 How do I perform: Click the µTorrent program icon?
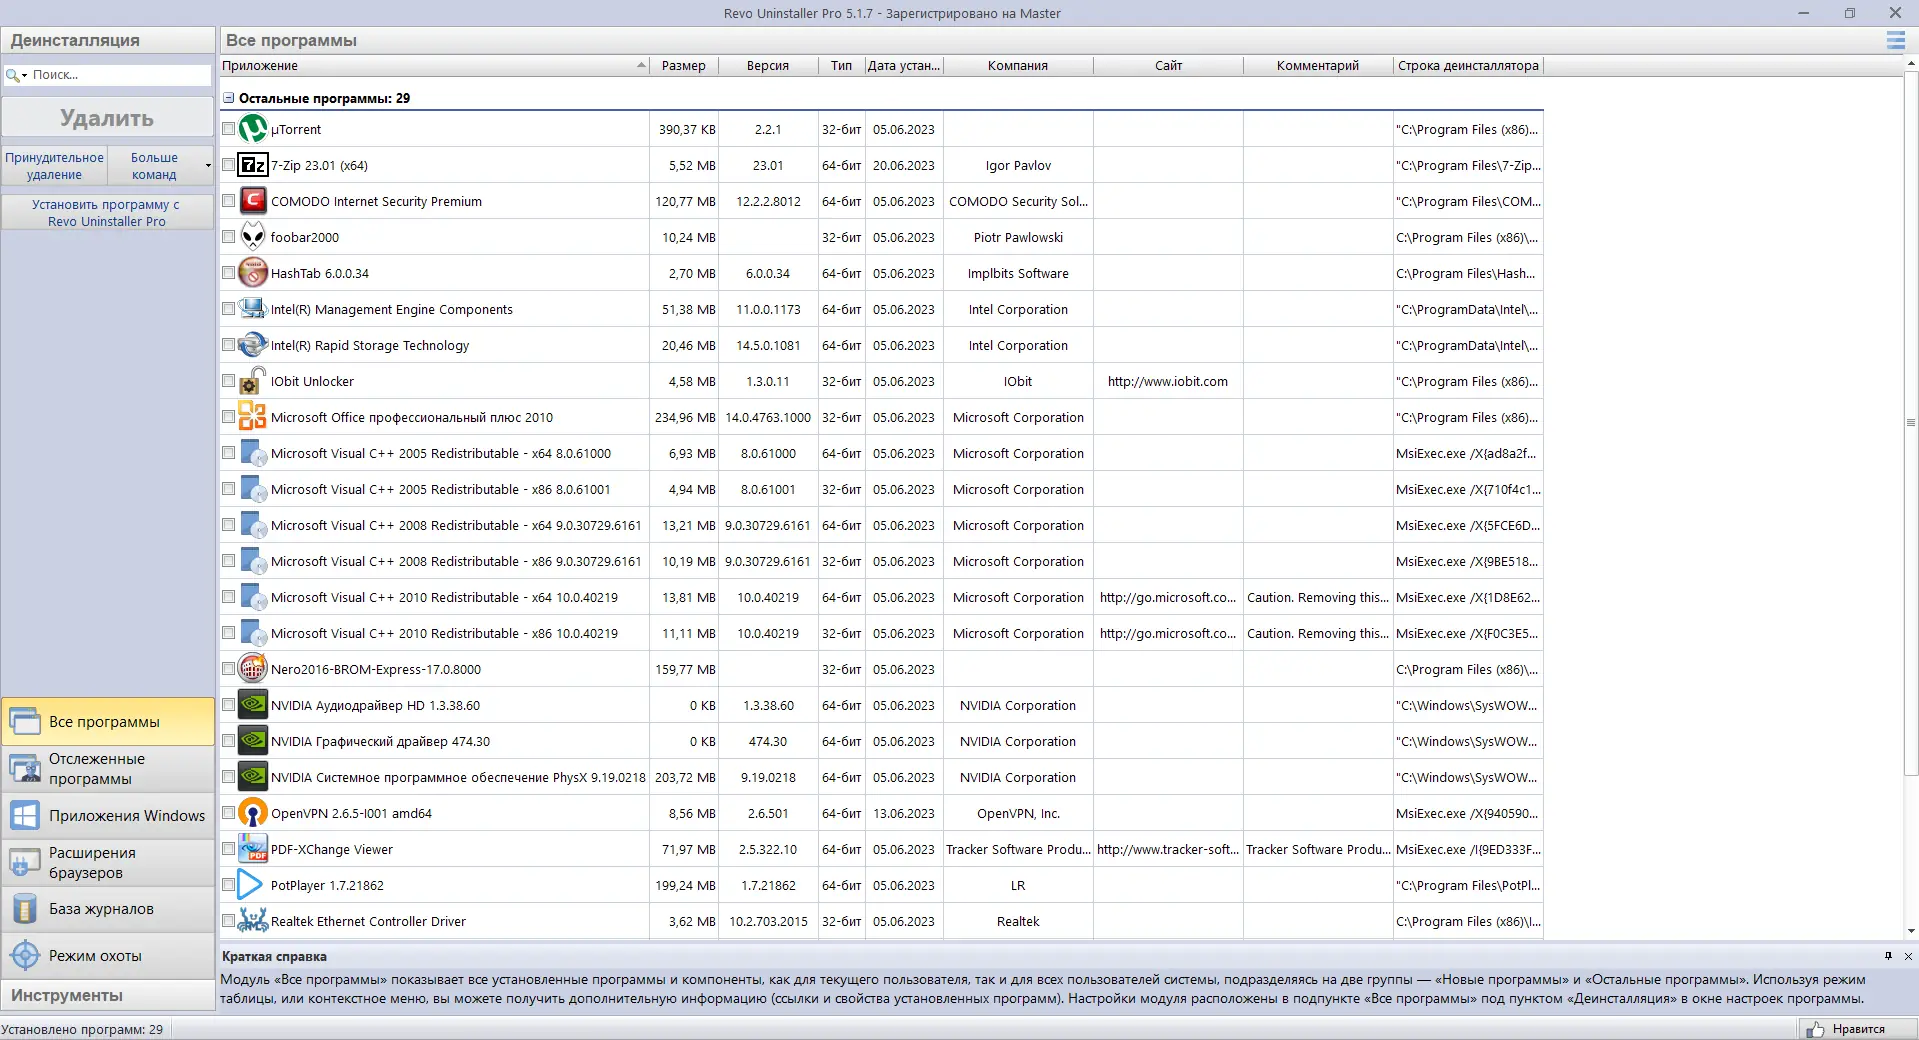pos(253,129)
